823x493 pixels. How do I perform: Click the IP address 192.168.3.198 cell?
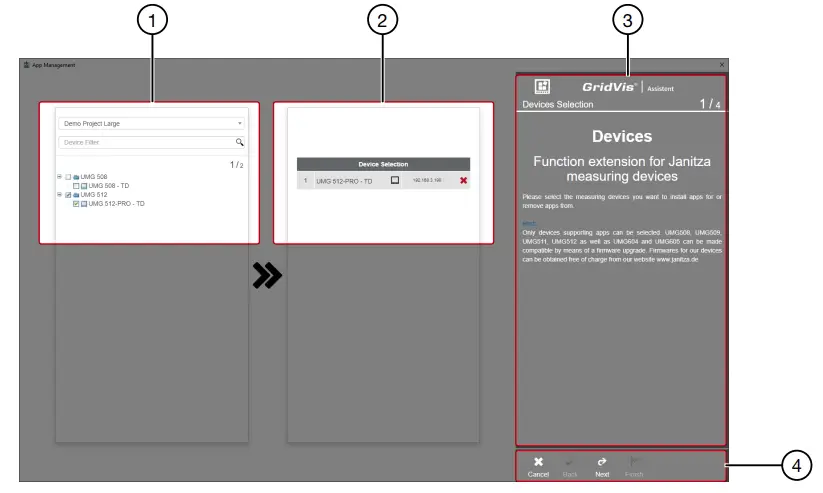427,180
